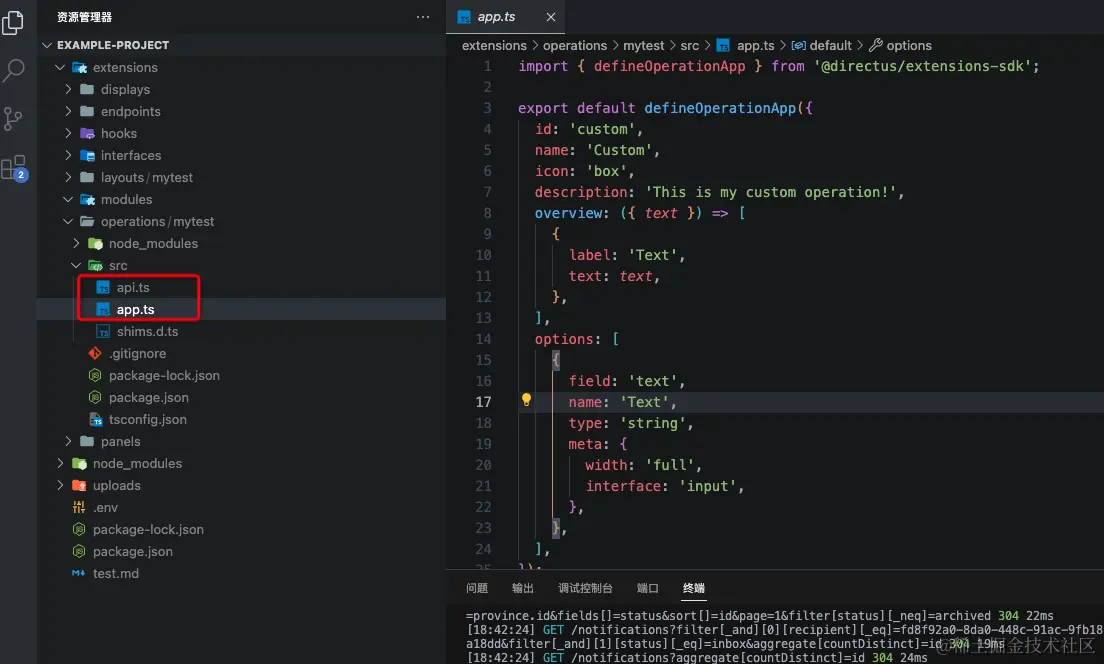Switch to the 输出 panel tab
1104x664 pixels.
coord(522,588)
